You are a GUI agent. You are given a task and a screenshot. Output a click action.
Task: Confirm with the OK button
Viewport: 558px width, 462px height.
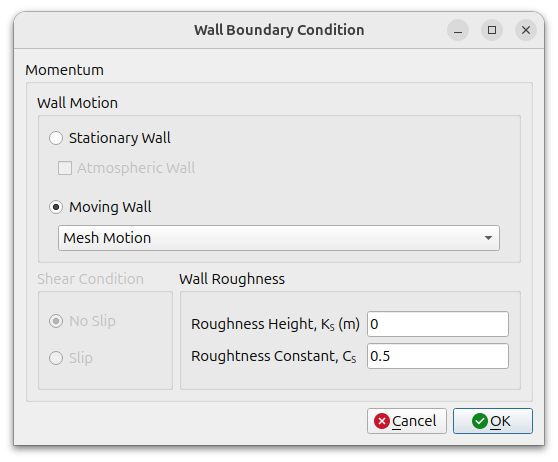493,421
